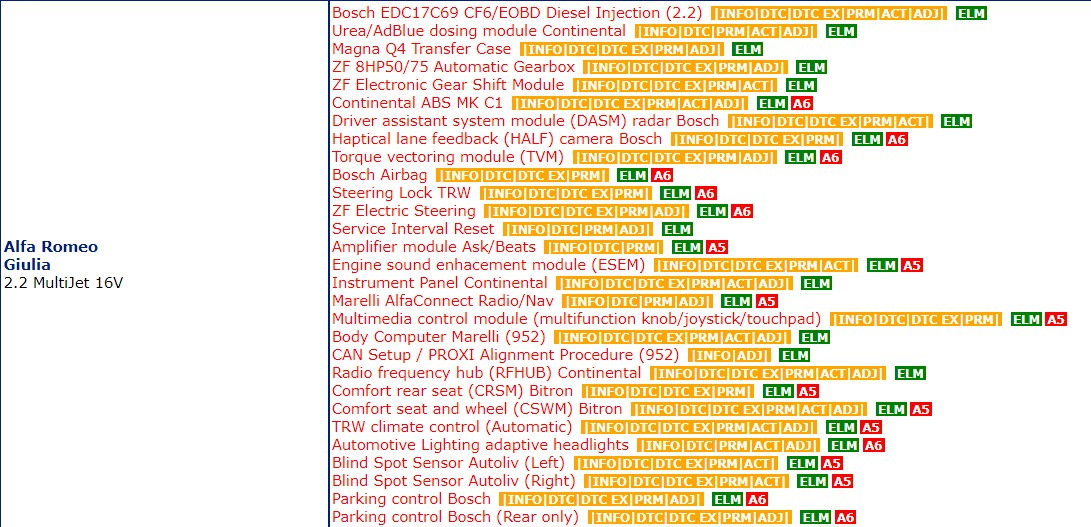The image size is (1091, 527).
Task: Click ELM badge on CAN Setup / PROXI row
Action: pyautogui.click(x=794, y=356)
